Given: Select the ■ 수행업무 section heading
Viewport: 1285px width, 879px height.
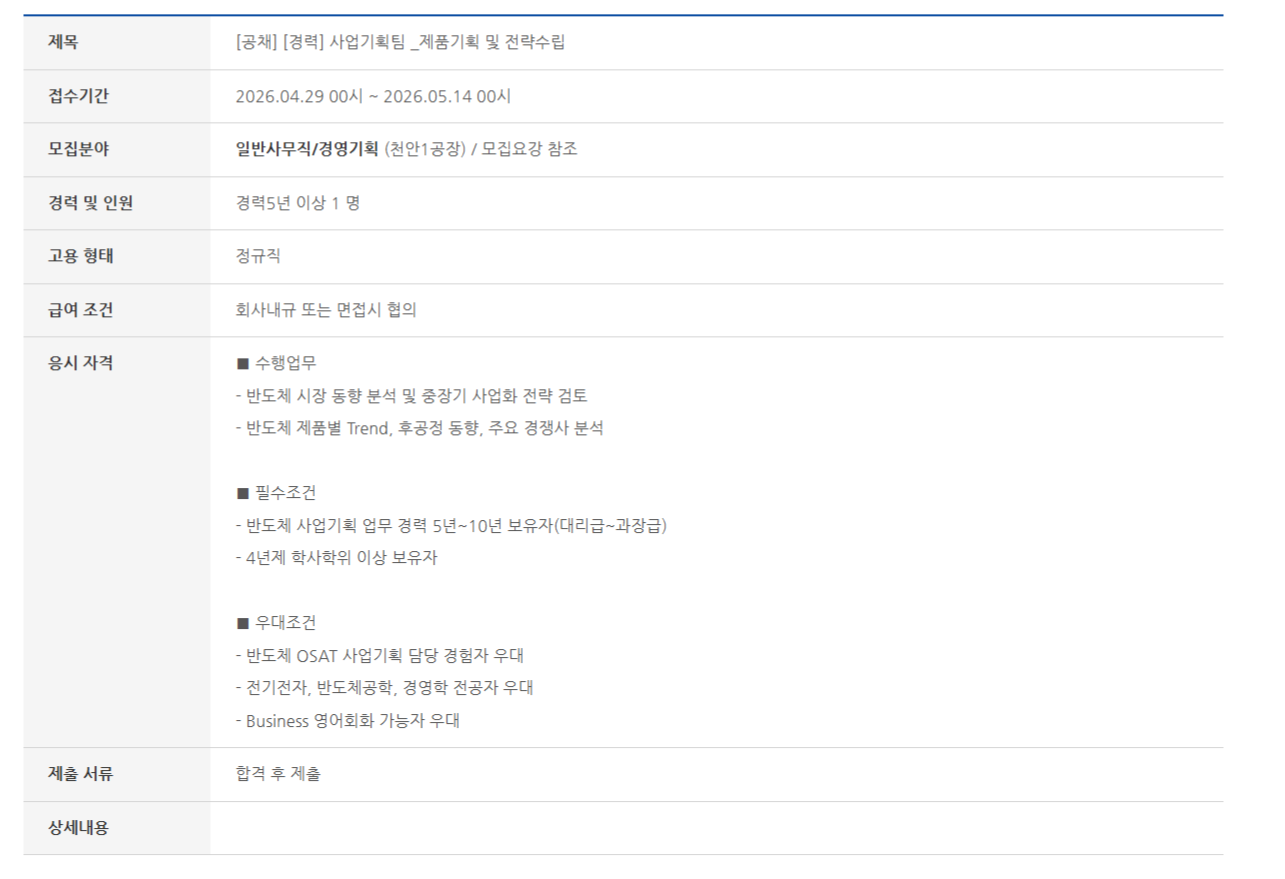Looking at the screenshot, I should [x=276, y=363].
